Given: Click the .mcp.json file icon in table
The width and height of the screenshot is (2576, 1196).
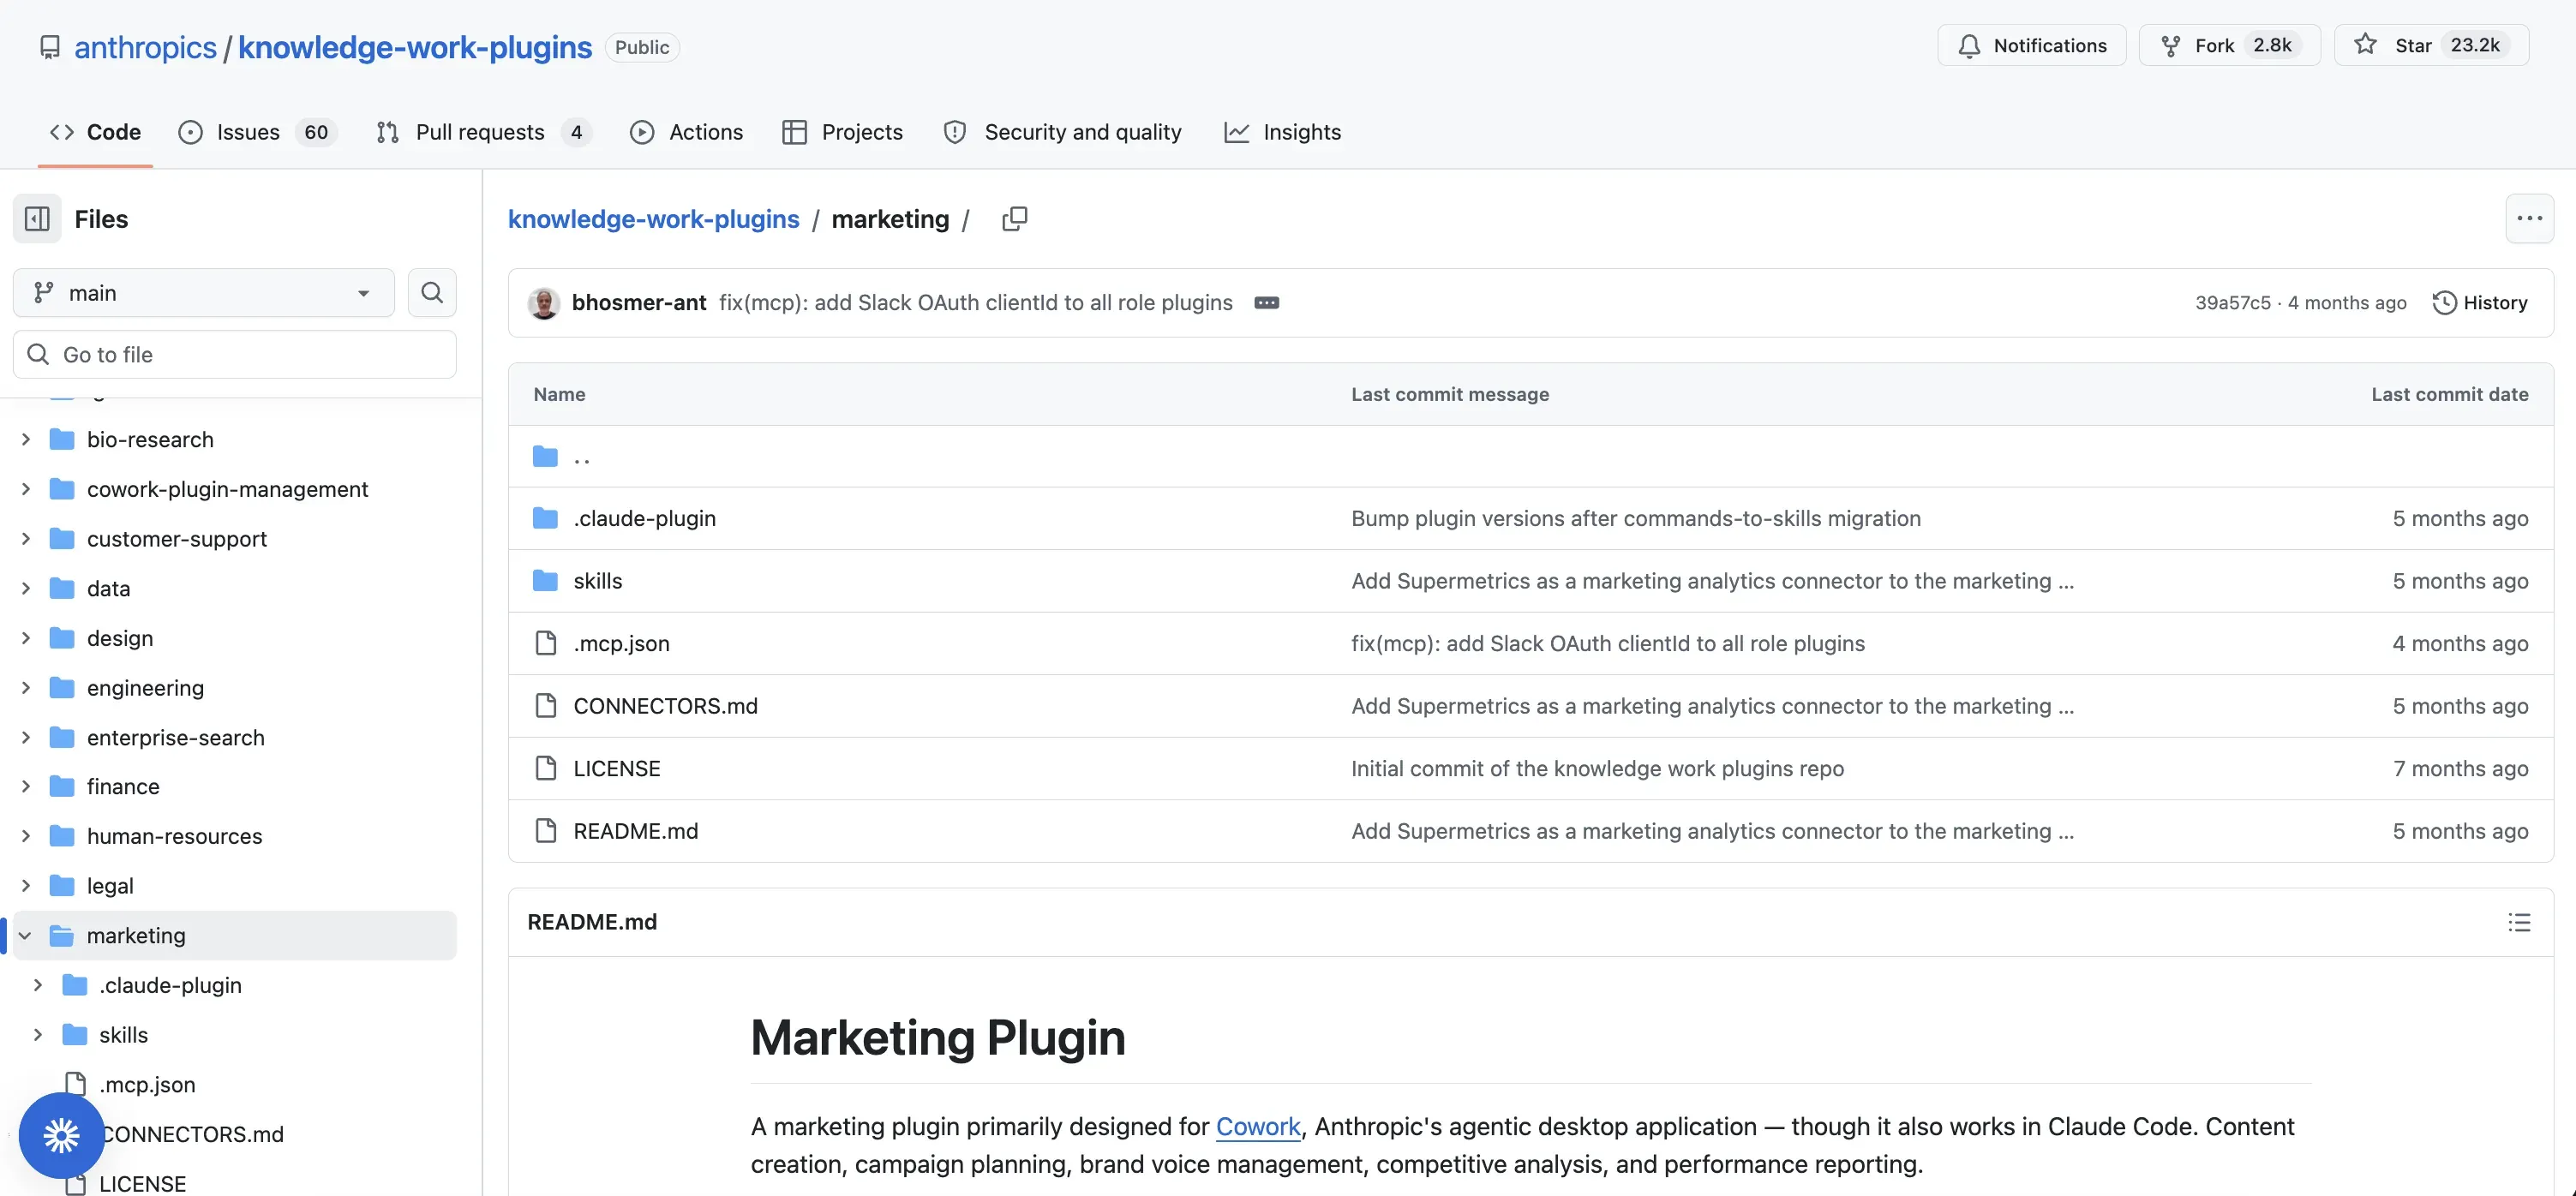Looking at the screenshot, I should coord(545,643).
